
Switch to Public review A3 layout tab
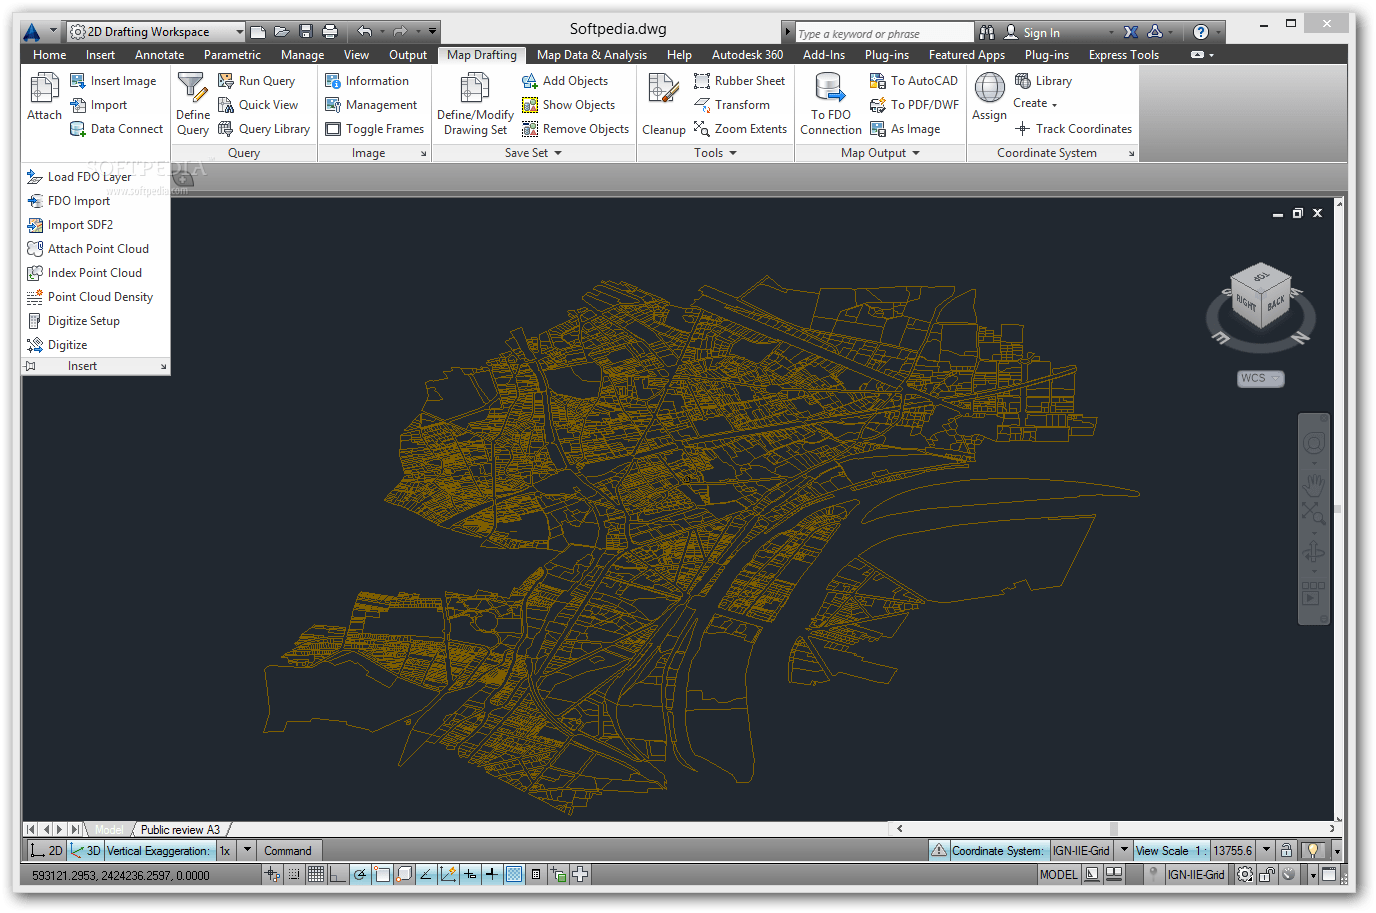pos(180,830)
